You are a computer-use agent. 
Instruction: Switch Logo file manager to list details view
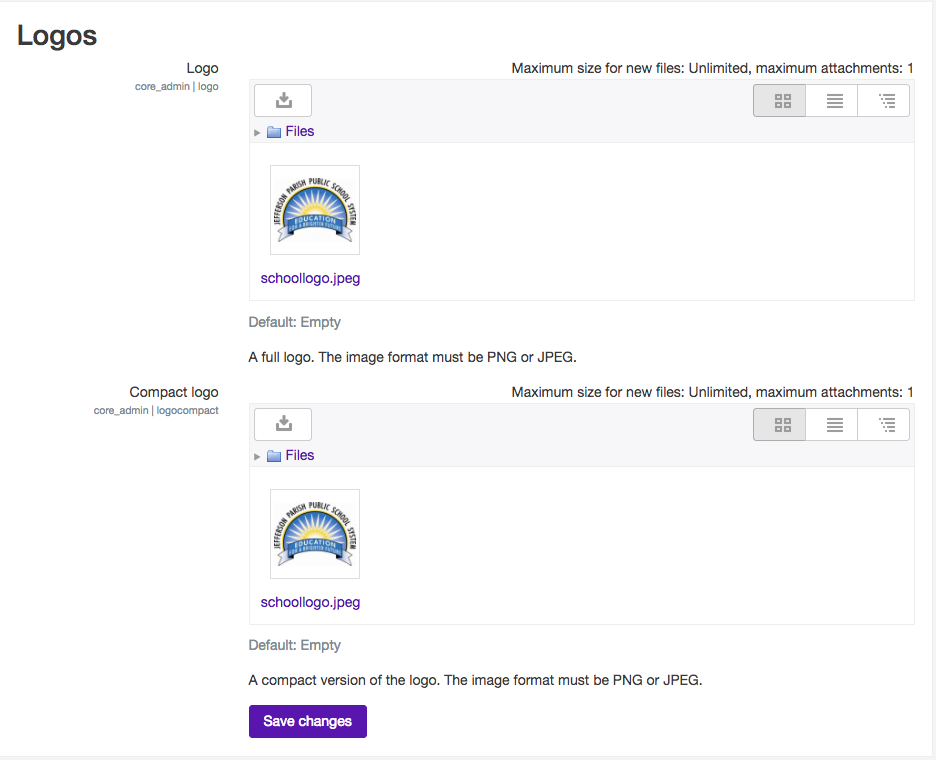coord(832,100)
